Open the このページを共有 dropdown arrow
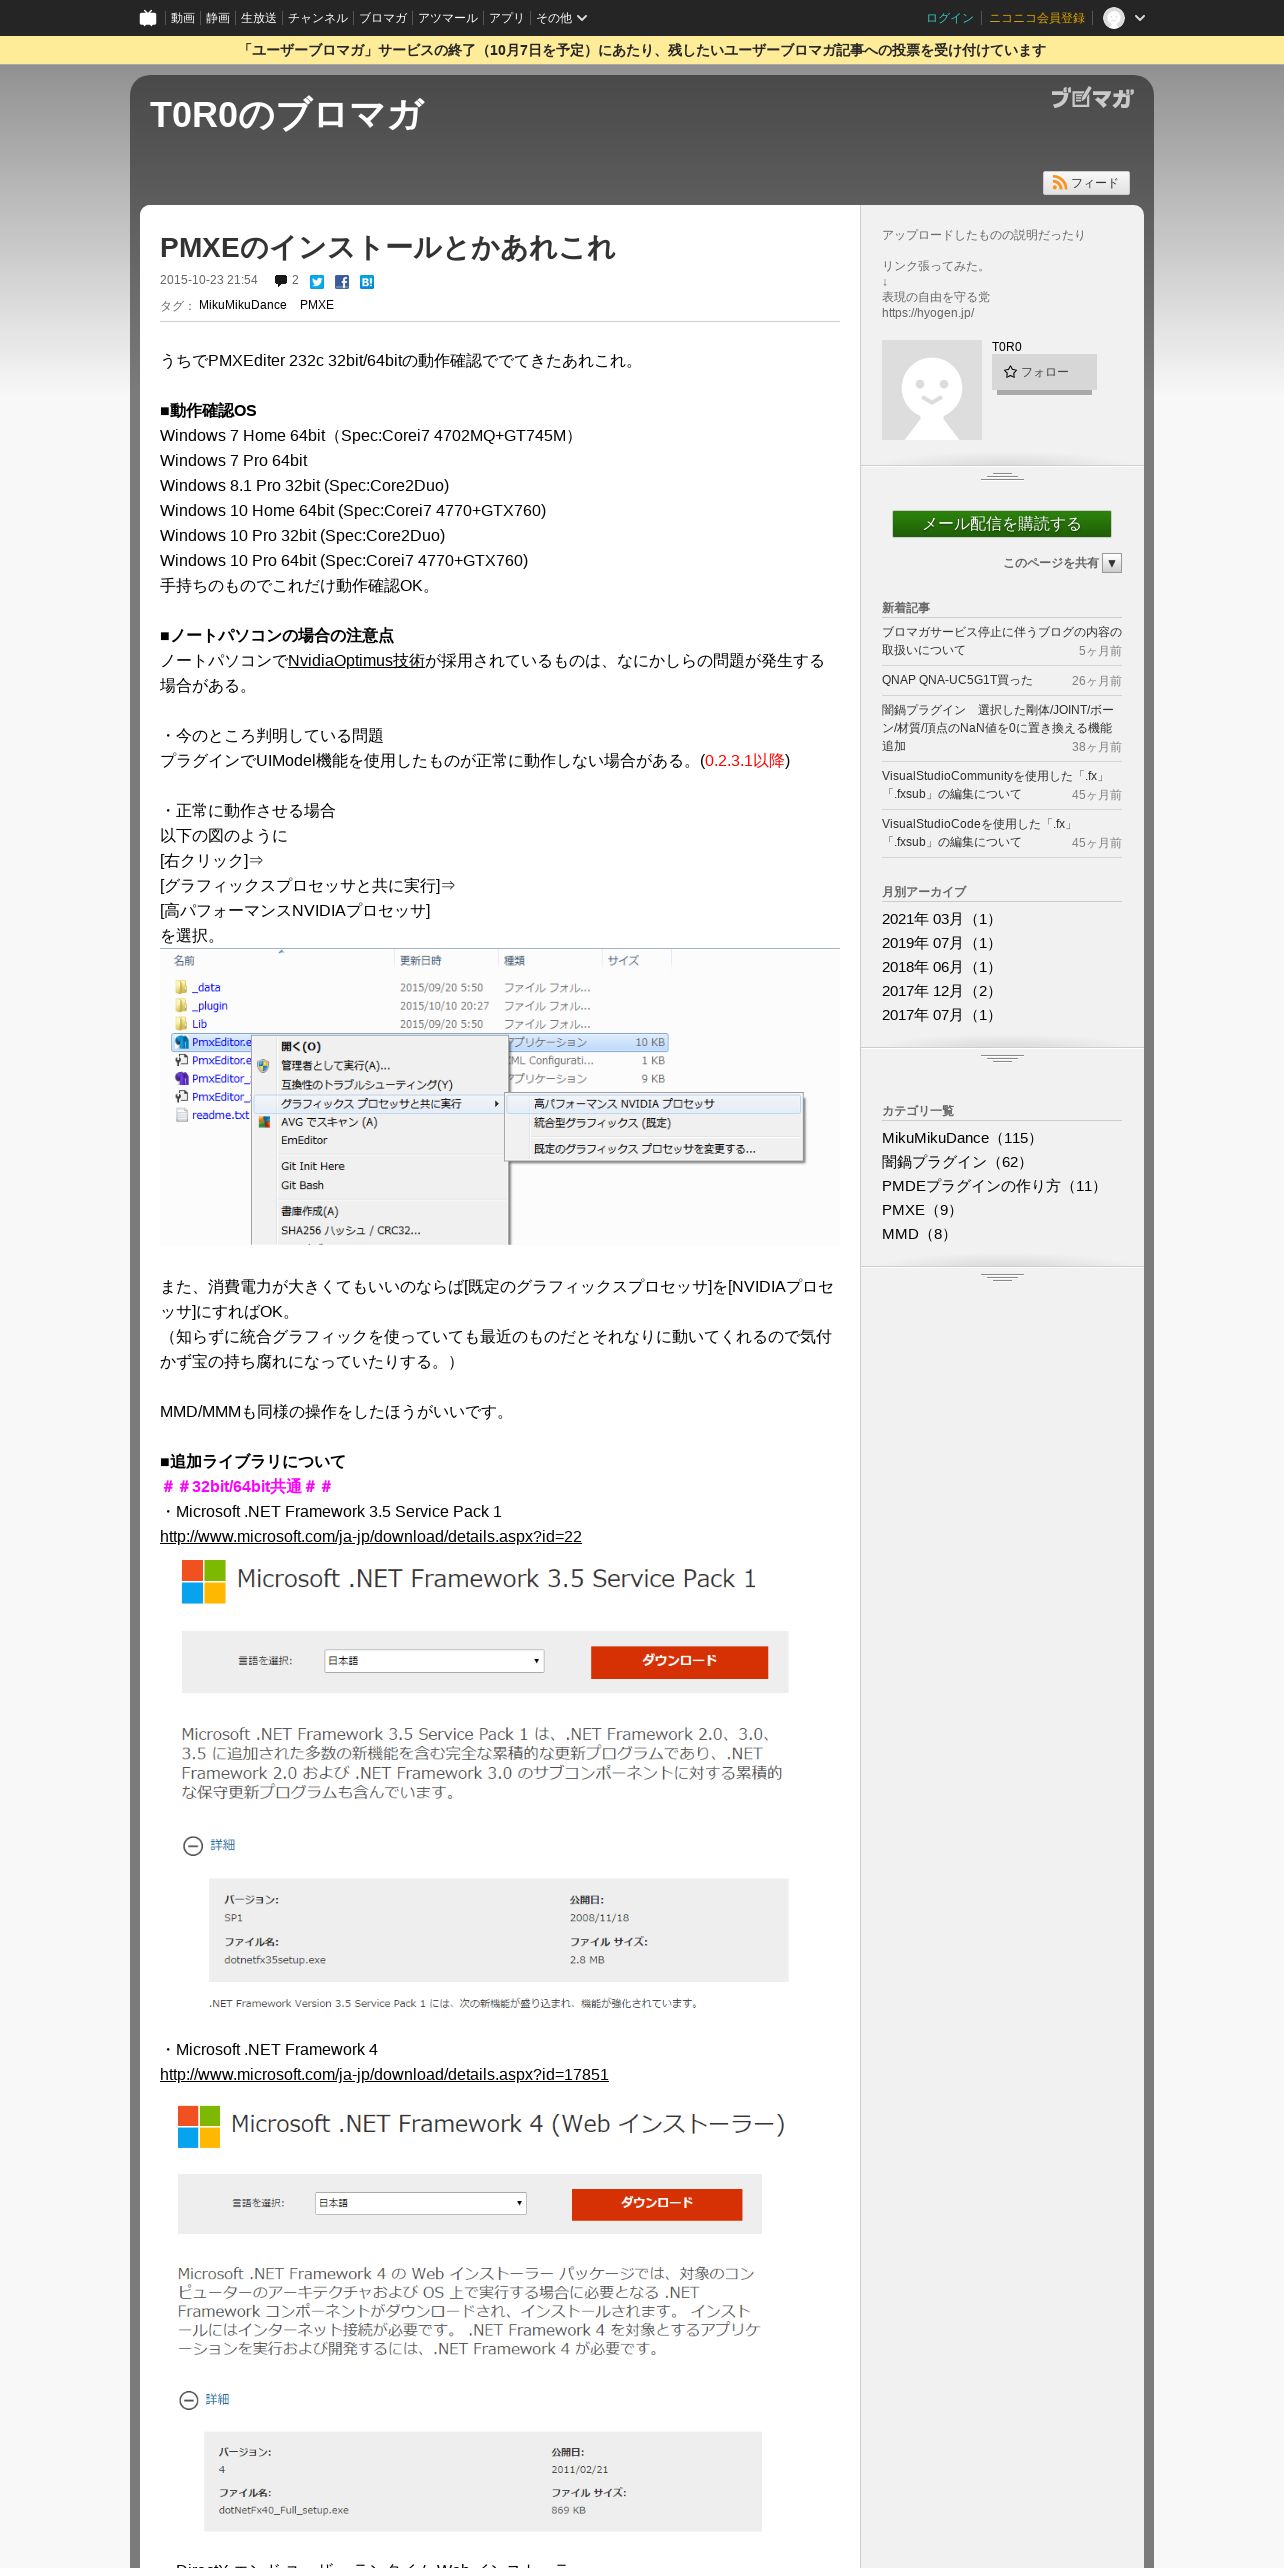This screenshot has height=2568, width=1284. pos(1112,563)
